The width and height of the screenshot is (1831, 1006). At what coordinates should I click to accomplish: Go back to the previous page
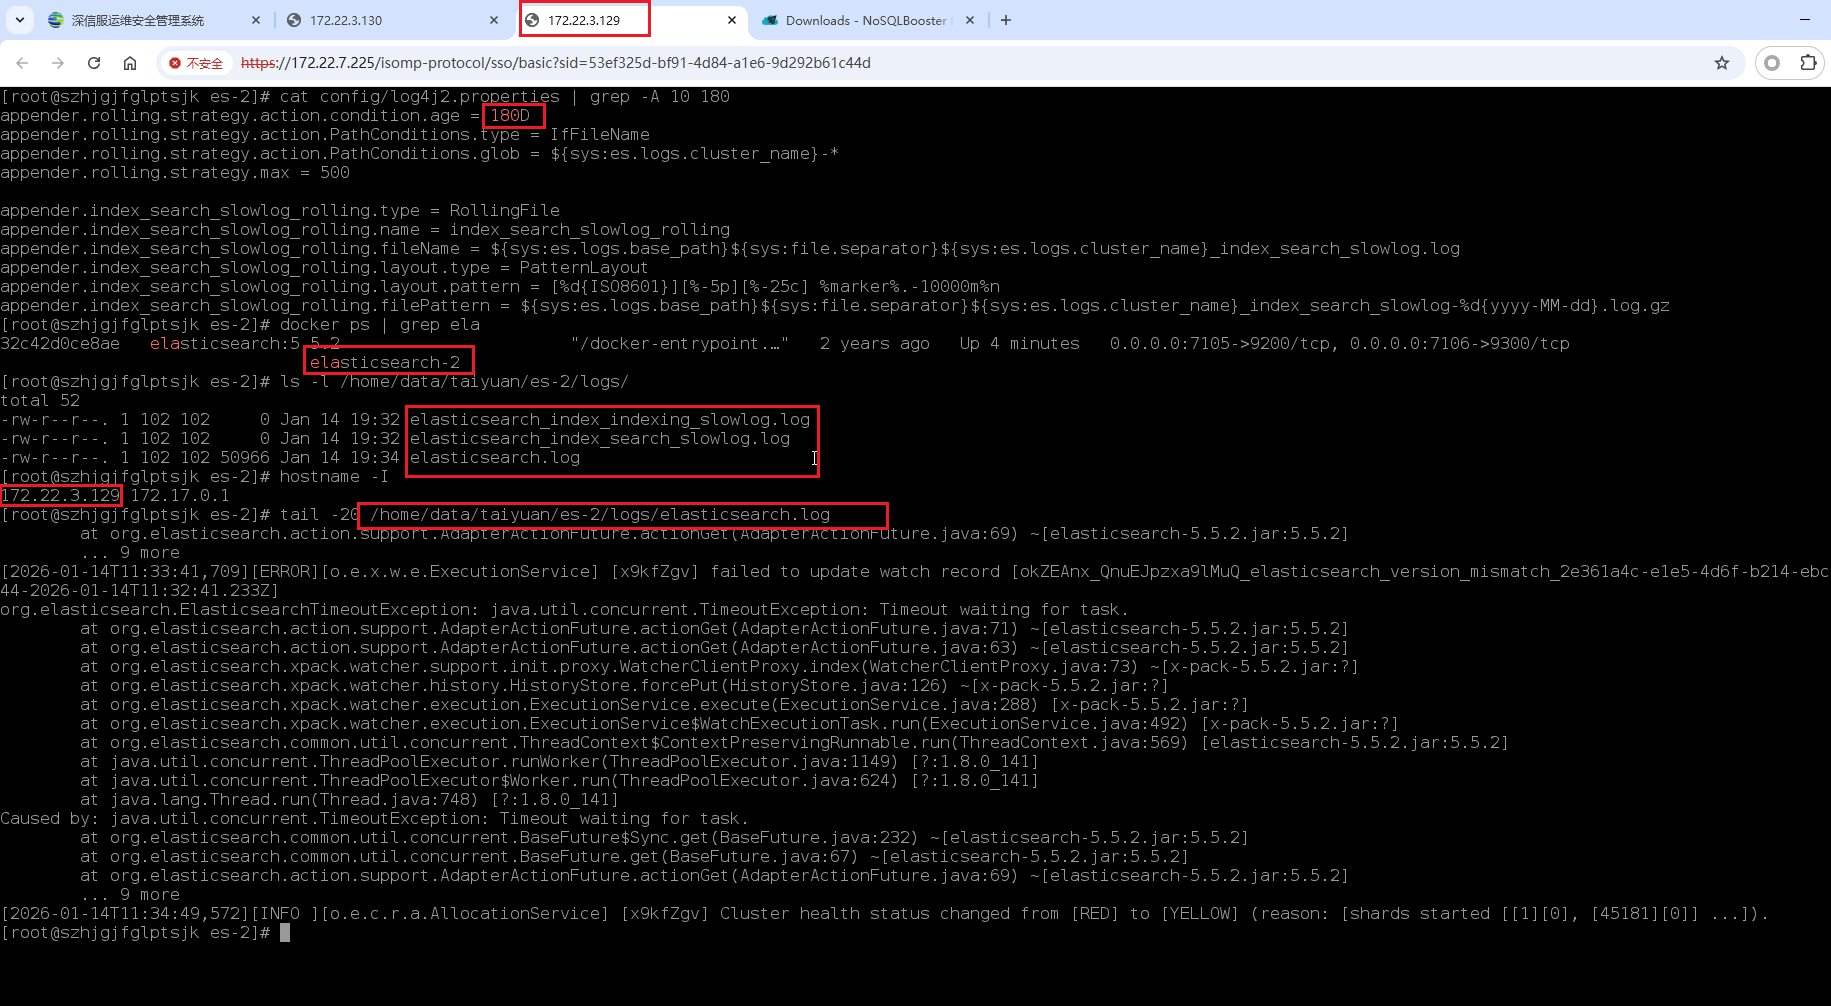pyautogui.click(x=22, y=63)
